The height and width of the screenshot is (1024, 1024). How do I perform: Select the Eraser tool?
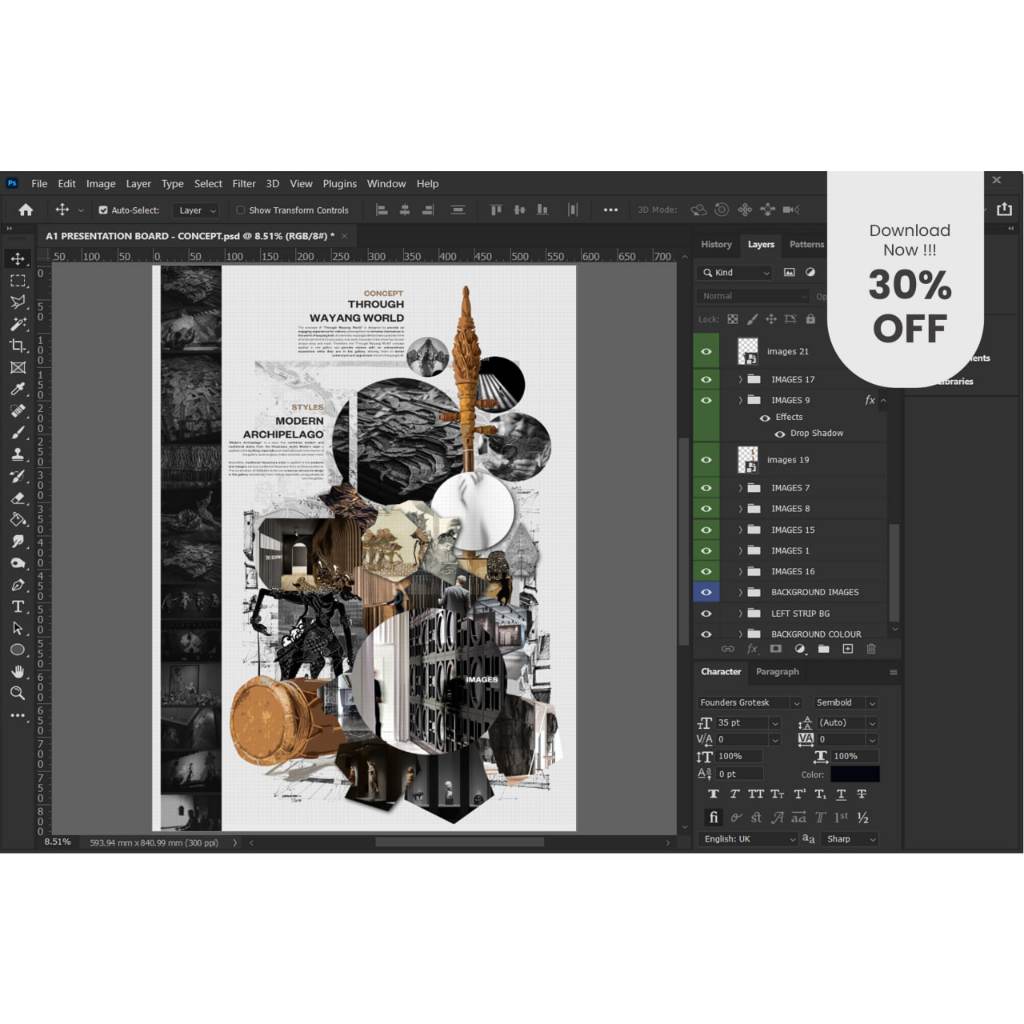tap(18, 498)
